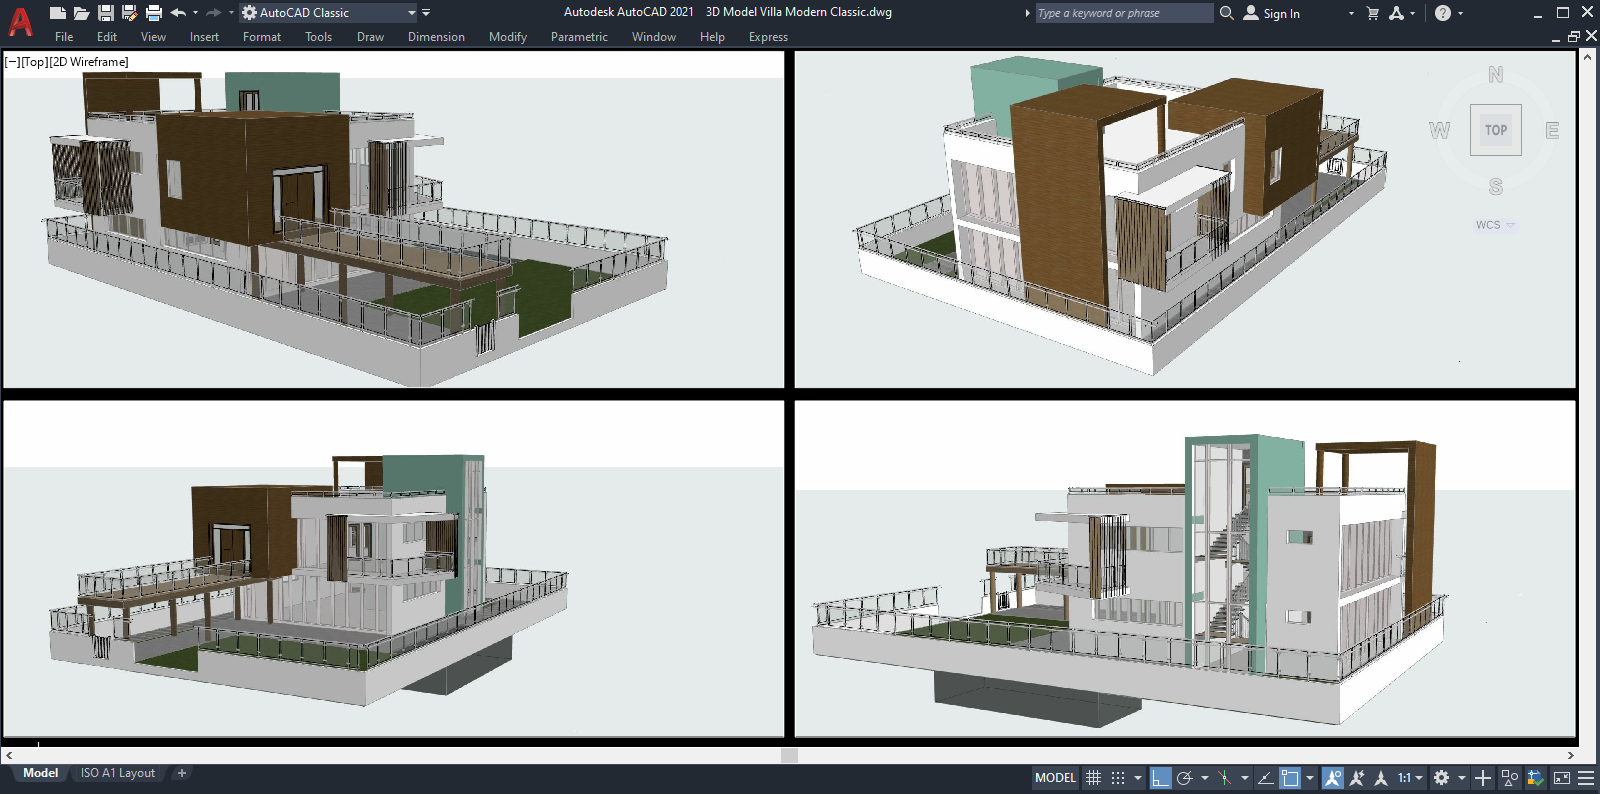This screenshot has height=794, width=1600.
Task: Open the Draw menu
Action: coord(370,37)
